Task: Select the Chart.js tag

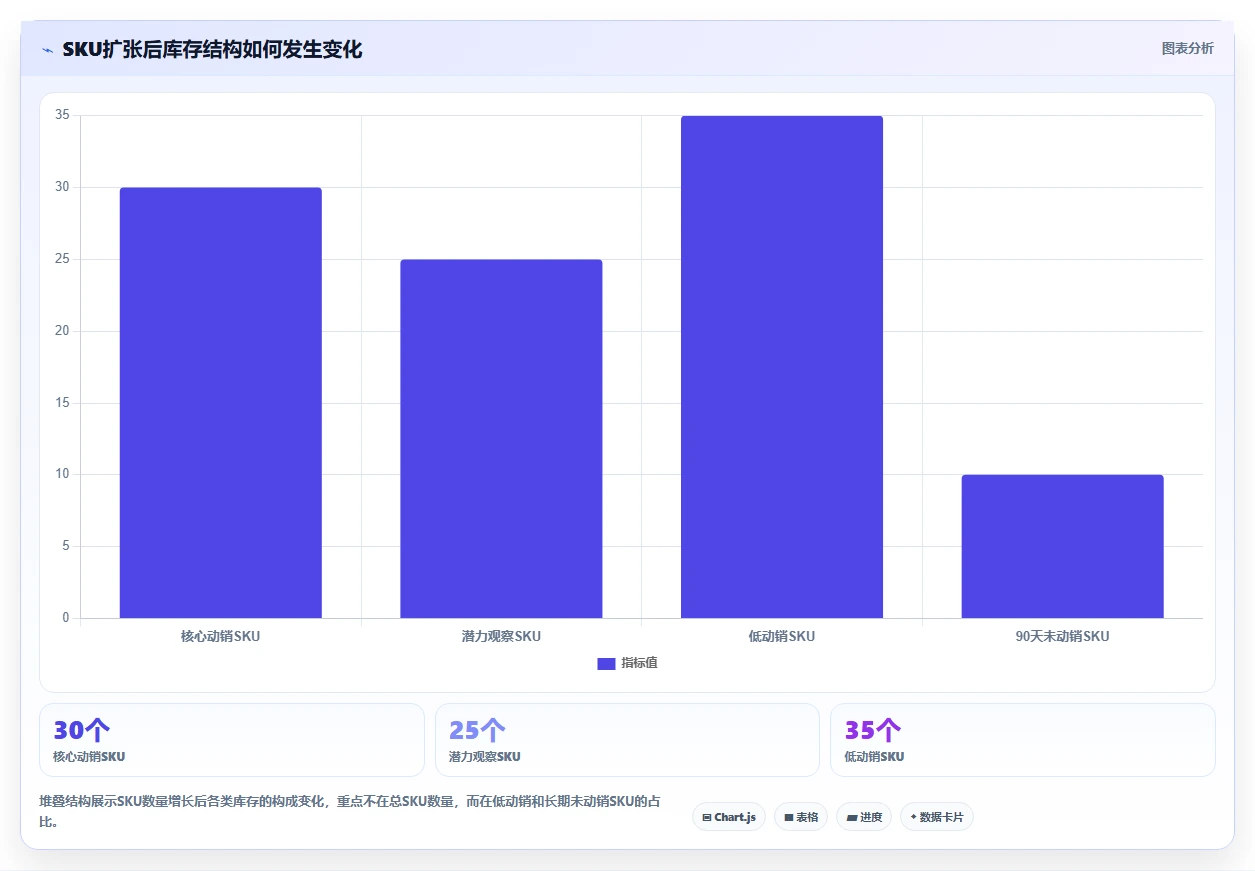Action: [x=729, y=817]
